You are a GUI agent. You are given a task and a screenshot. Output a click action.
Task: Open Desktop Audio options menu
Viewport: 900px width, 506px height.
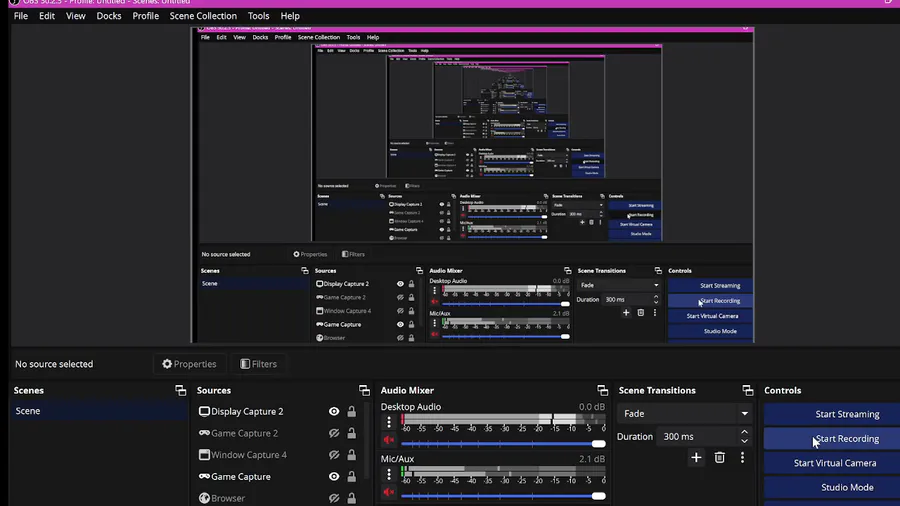point(389,422)
